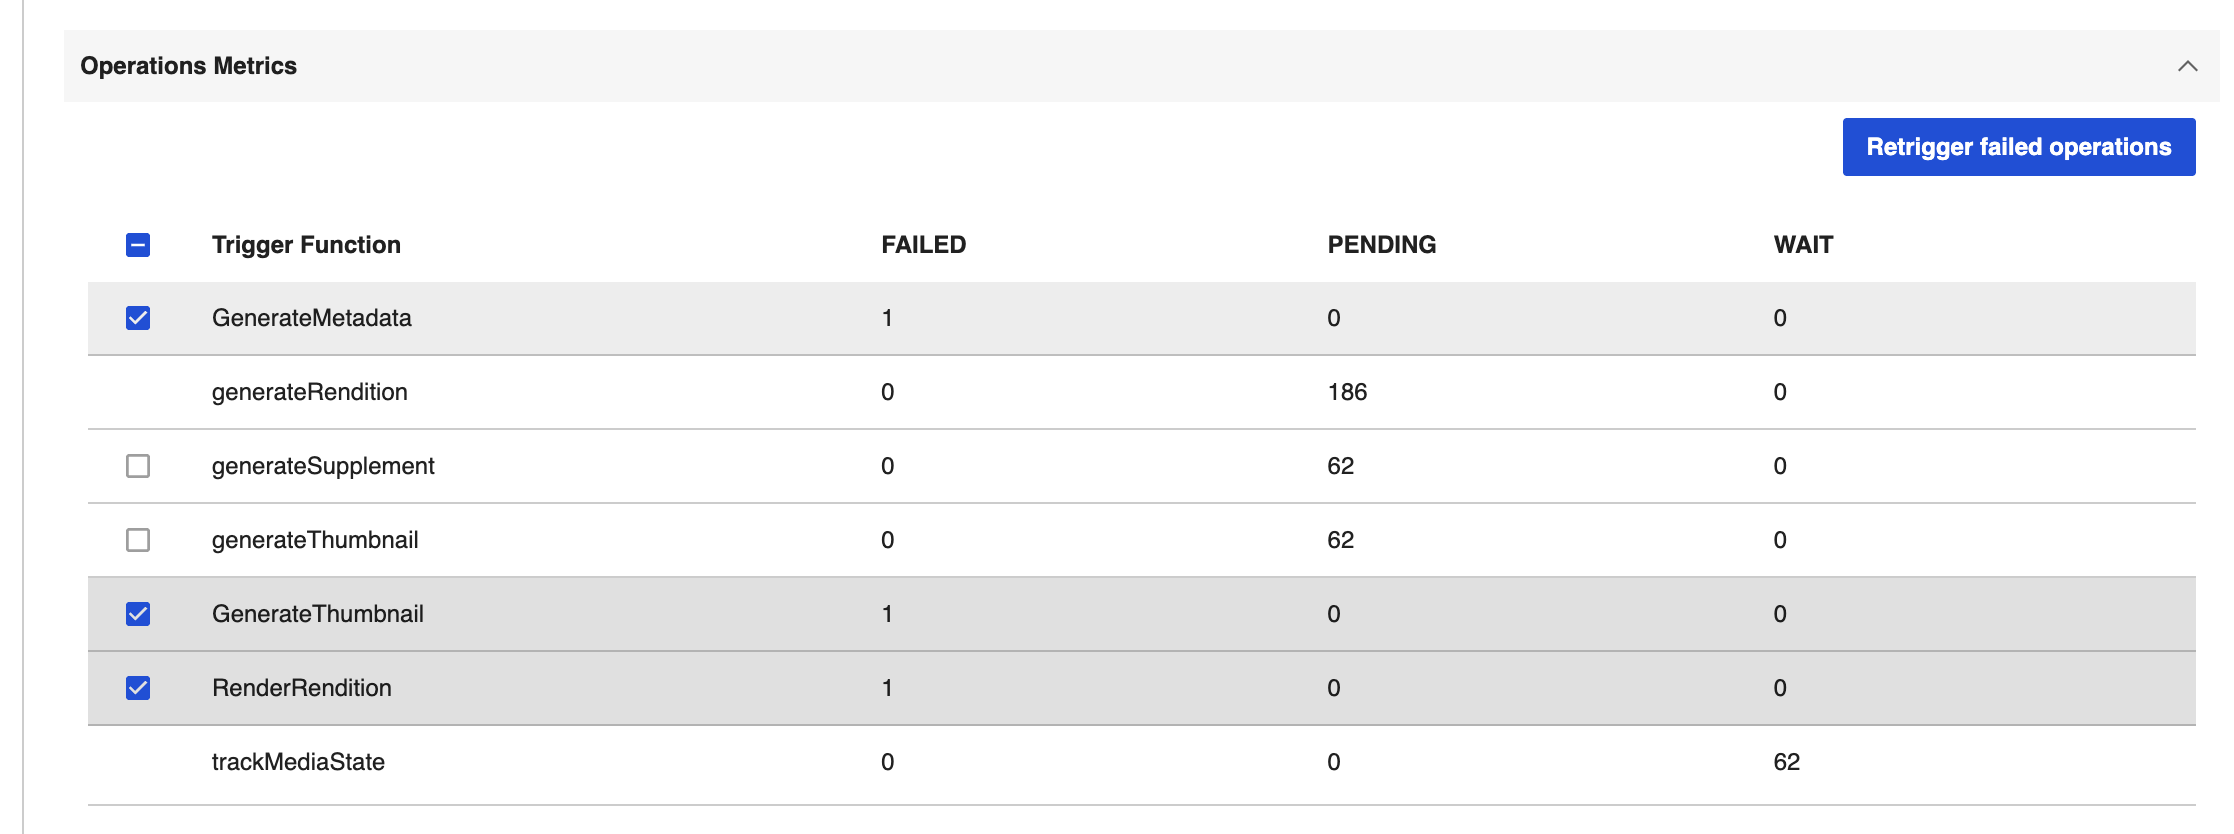Click the 186 pending count for generateRendition
This screenshot has height=834, width=2234.
1347,391
